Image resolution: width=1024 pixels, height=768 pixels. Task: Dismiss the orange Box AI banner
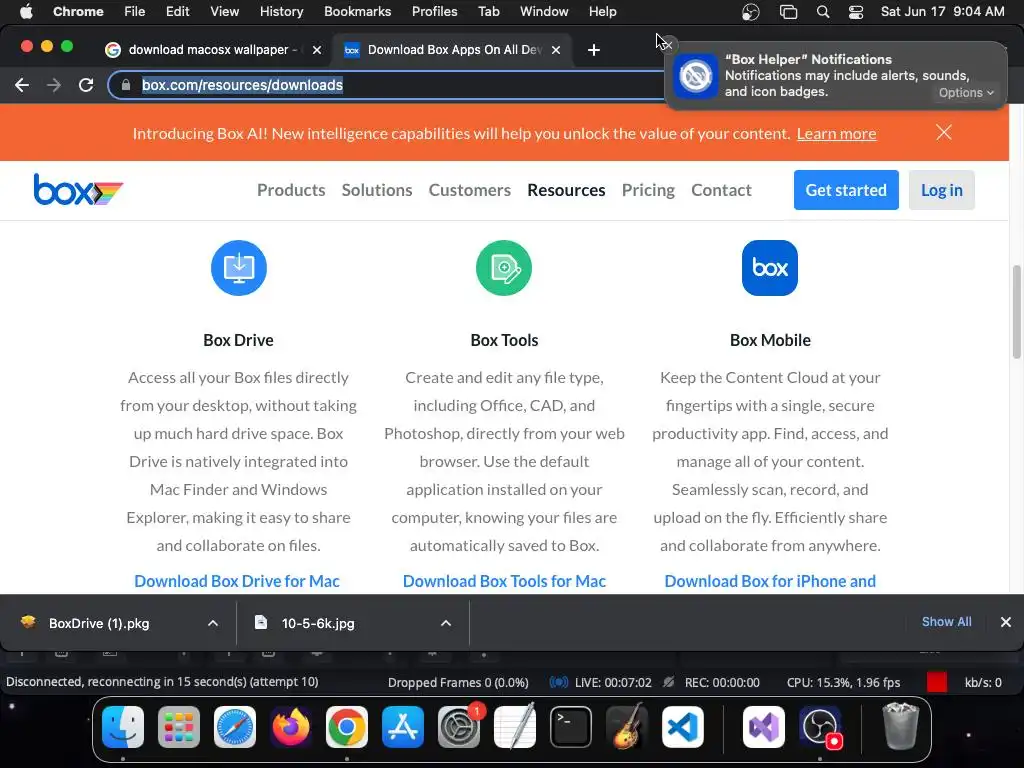pos(944,133)
